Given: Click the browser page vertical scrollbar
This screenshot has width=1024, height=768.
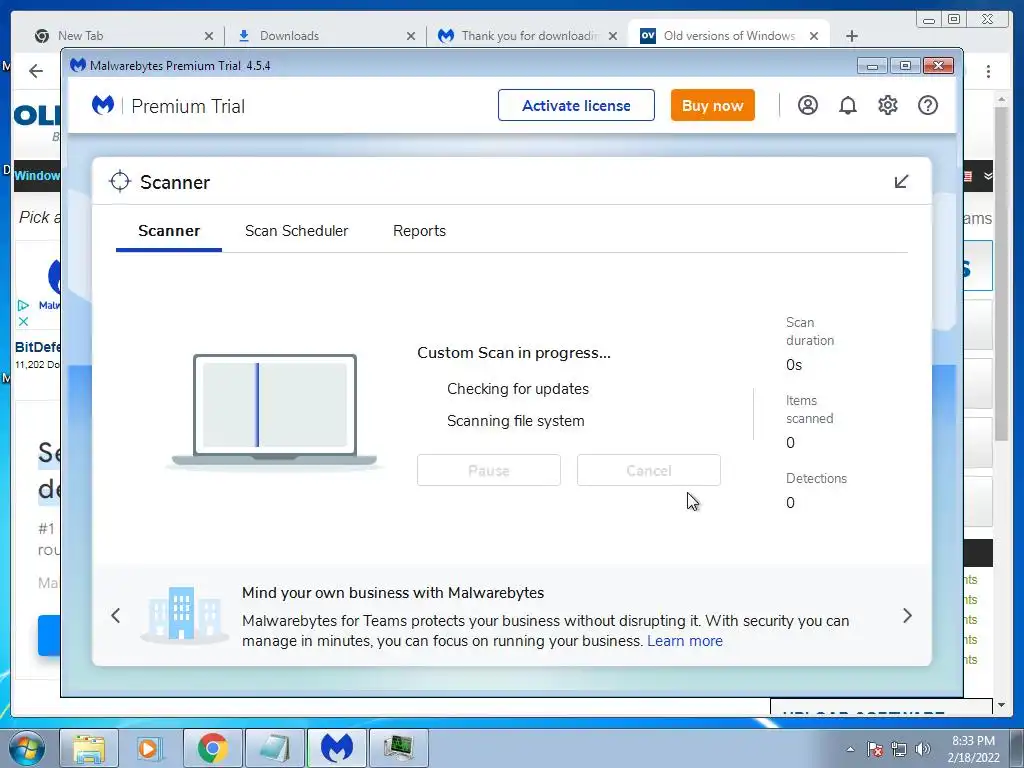Looking at the screenshot, I should [x=1001, y=274].
